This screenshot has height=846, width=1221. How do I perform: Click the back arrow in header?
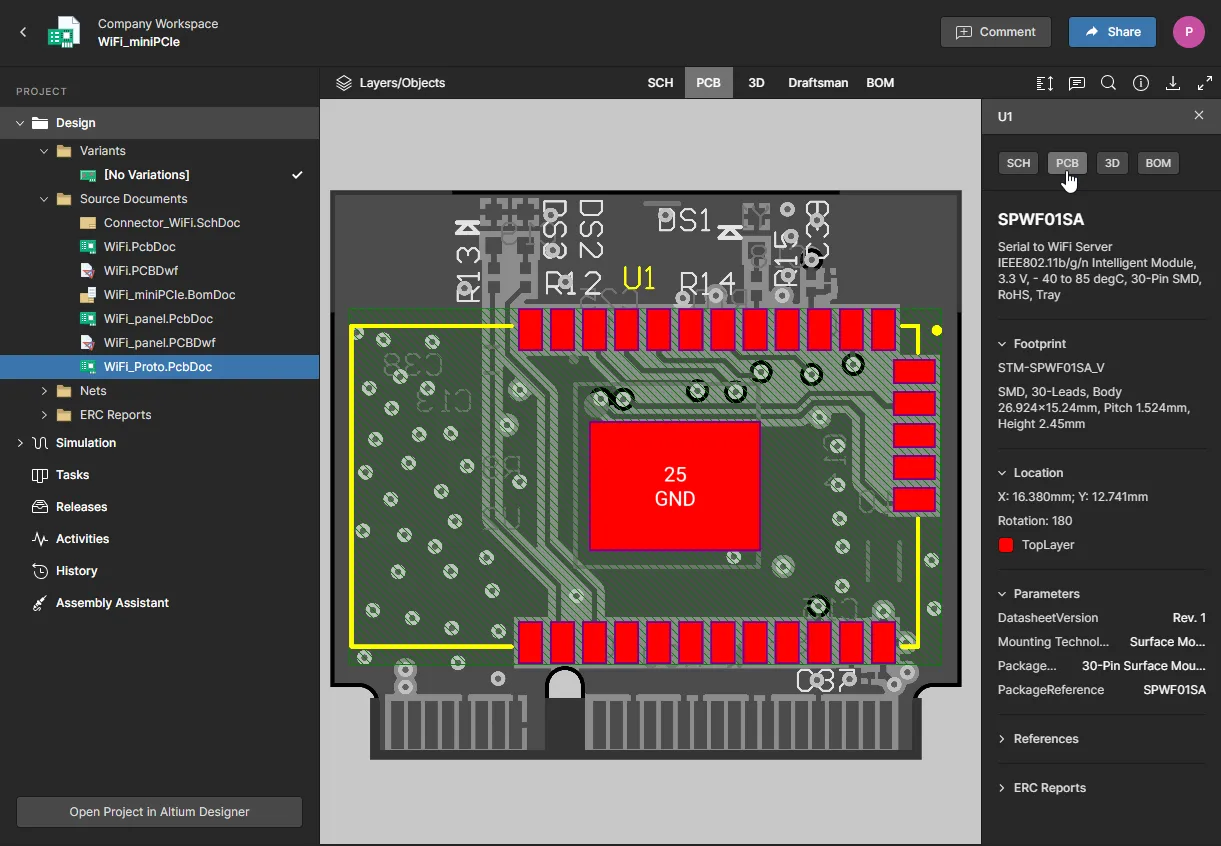(x=23, y=32)
